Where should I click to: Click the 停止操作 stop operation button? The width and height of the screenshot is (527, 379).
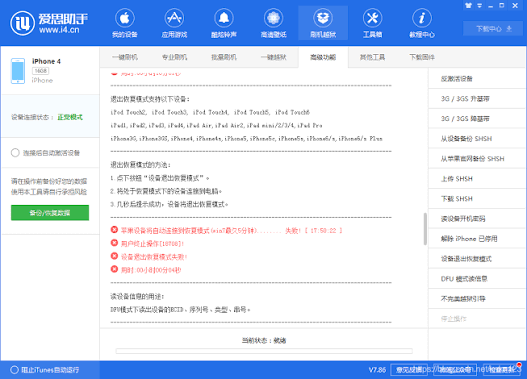coord(477,319)
